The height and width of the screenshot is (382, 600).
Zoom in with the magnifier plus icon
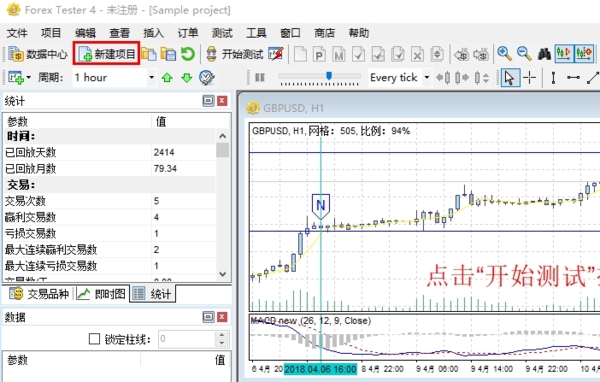(x=504, y=54)
